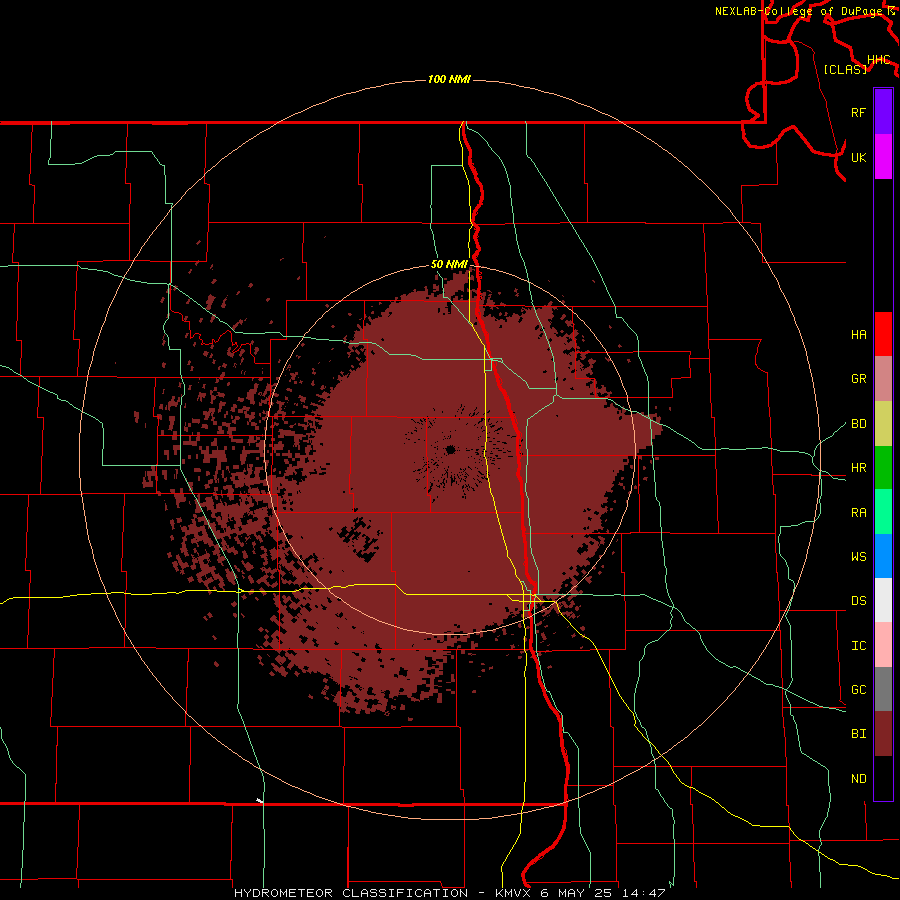
Task: Click the HA red legend swatch
Action: (883, 334)
